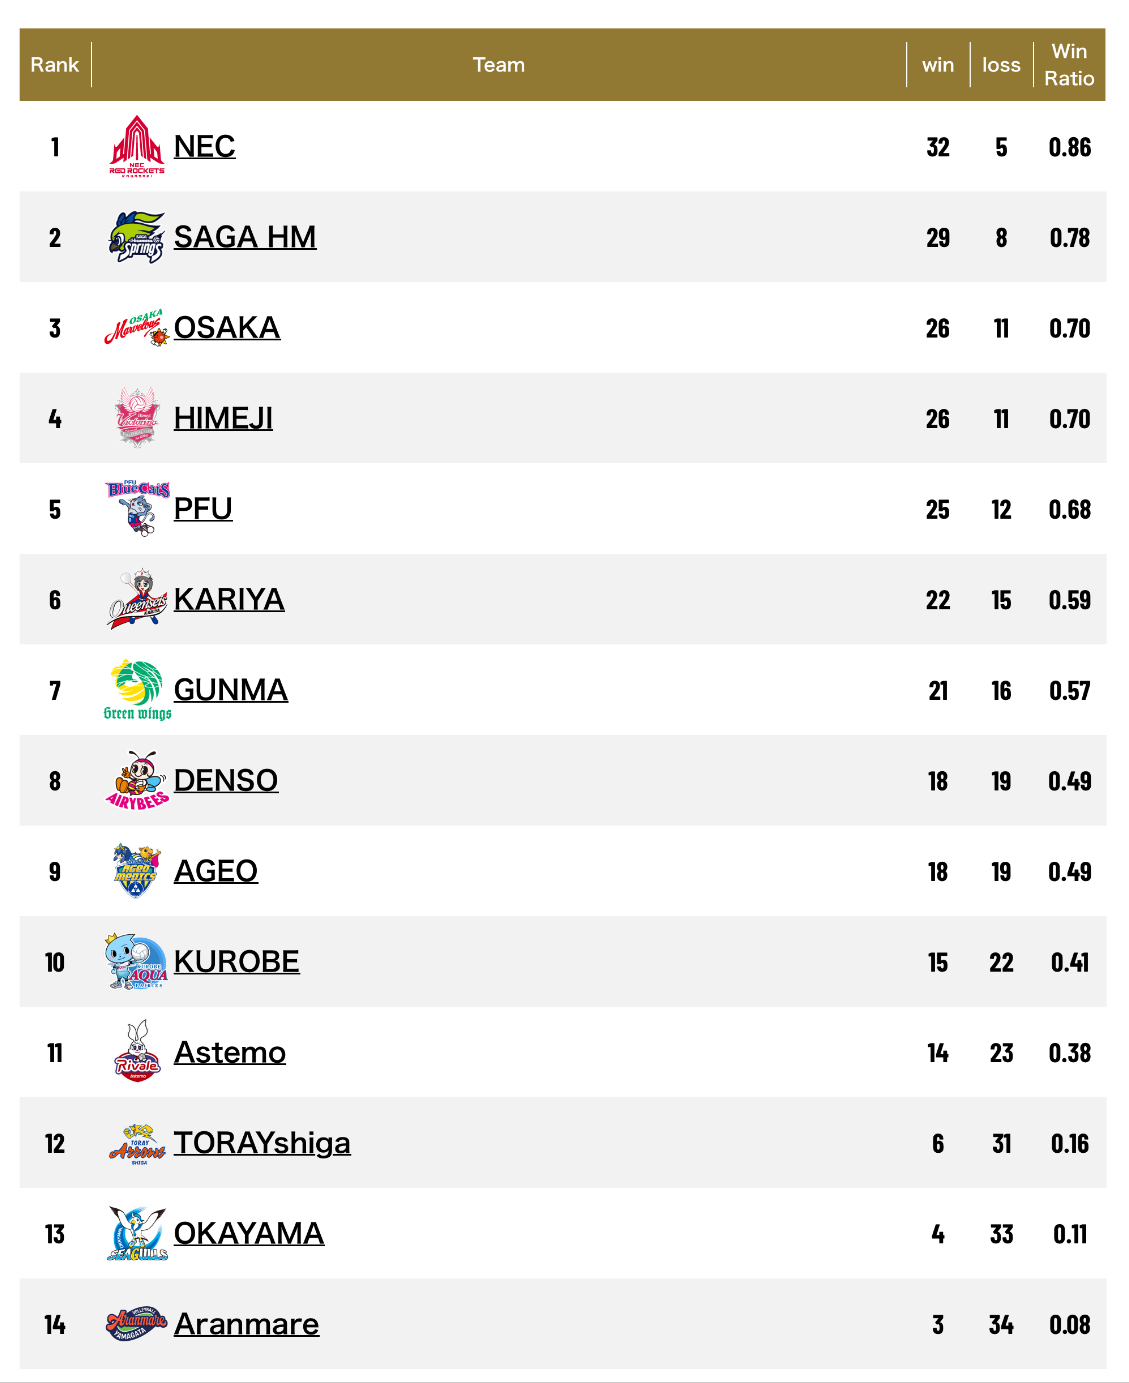
Task: Click the Denso Airybees logo
Action: coord(137,780)
